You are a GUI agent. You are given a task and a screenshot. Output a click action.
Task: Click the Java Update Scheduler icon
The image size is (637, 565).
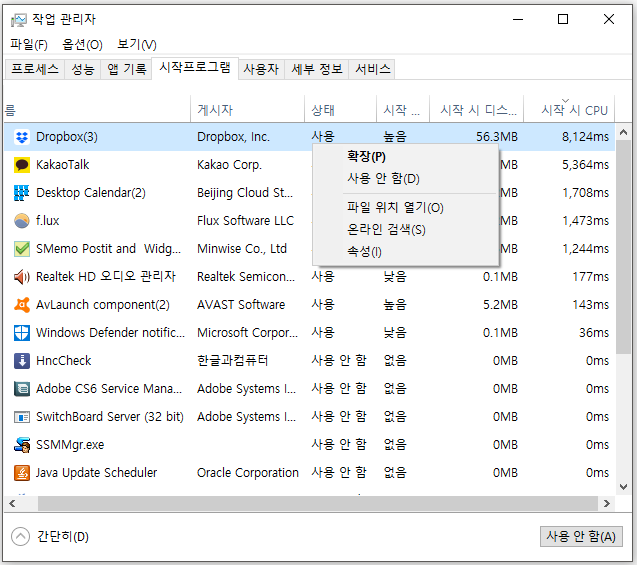click(x=22, y=473)
